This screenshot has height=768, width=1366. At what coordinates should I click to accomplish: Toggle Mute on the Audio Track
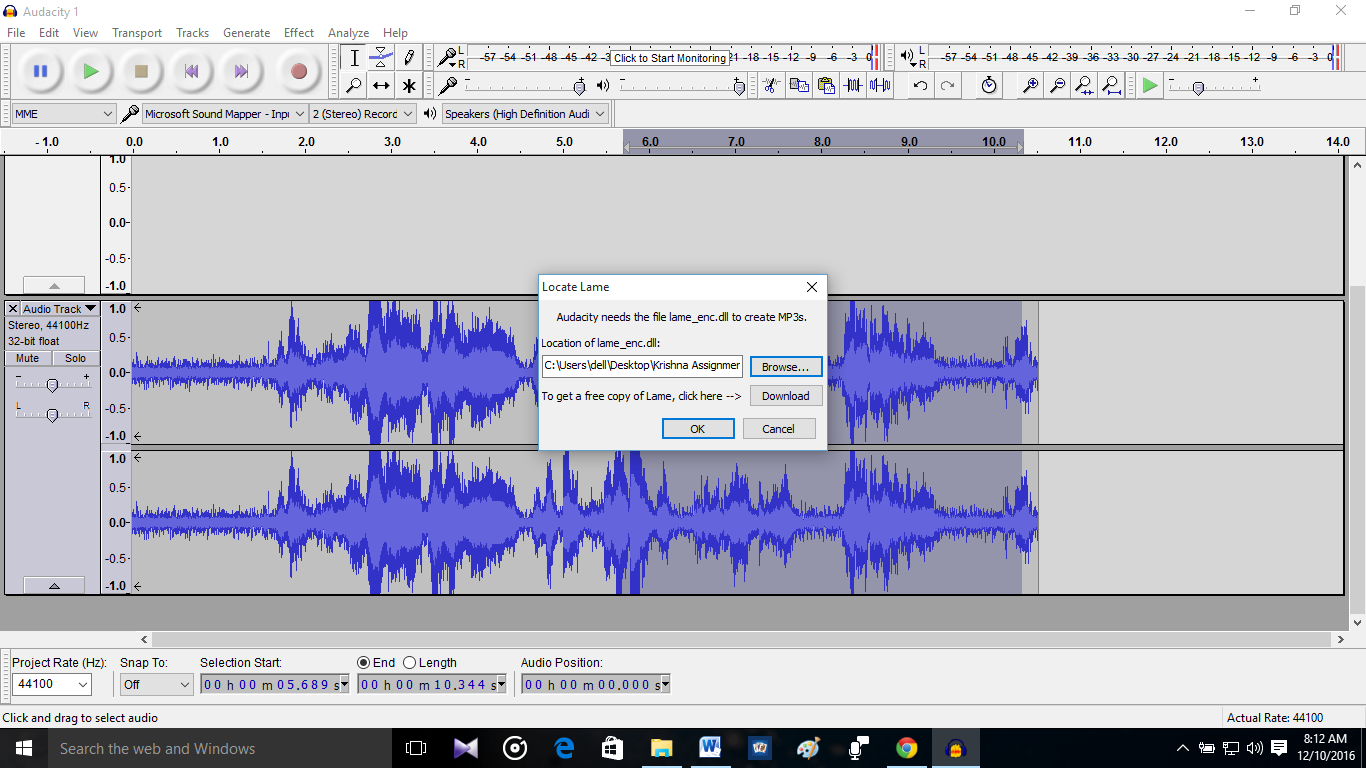(x=28, y=358)
